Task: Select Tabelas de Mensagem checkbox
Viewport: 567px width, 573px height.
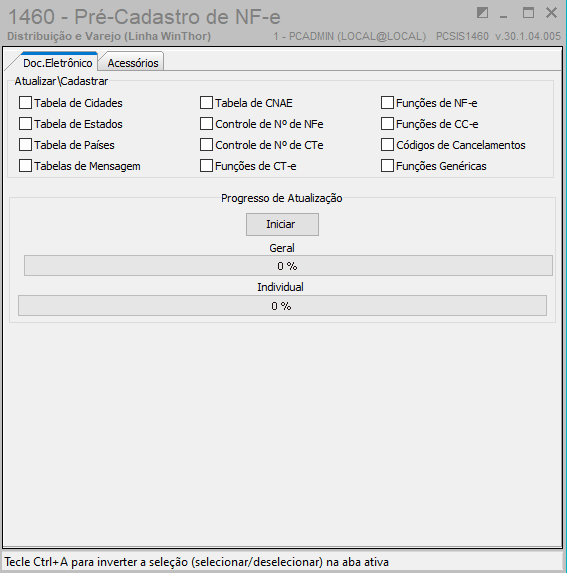Action: tap(25, 166)
